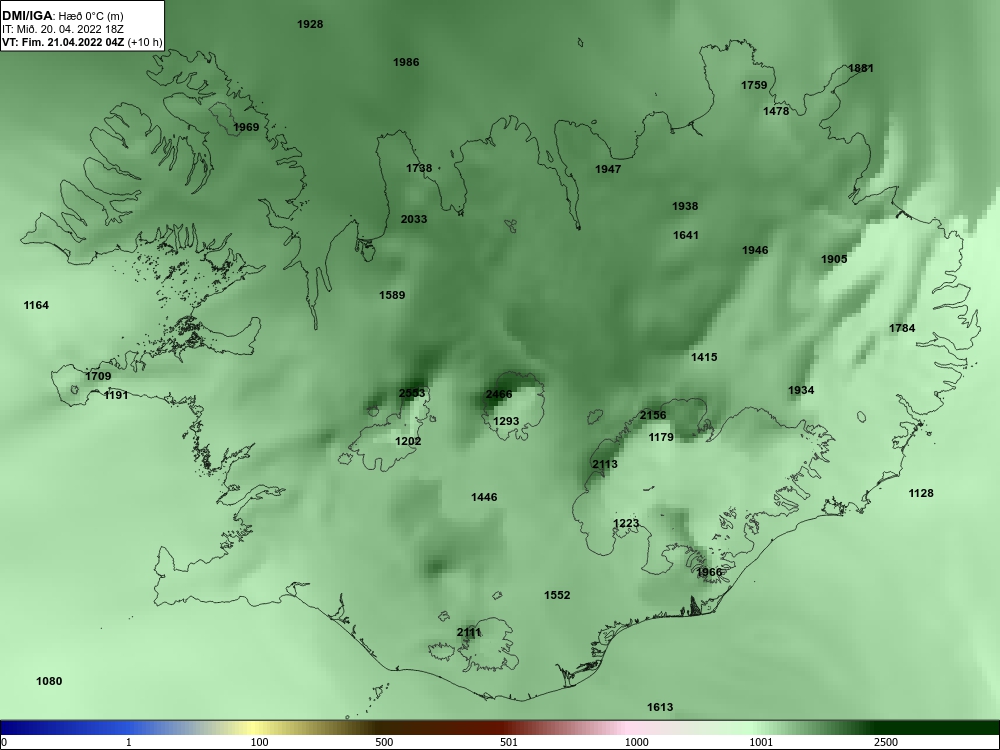Image resolution: width=1000 pixels, height=750 pixels.
Task: Click the VT: Fim. 21.04.2022 04Z line
Action: (x=82, y=43)
